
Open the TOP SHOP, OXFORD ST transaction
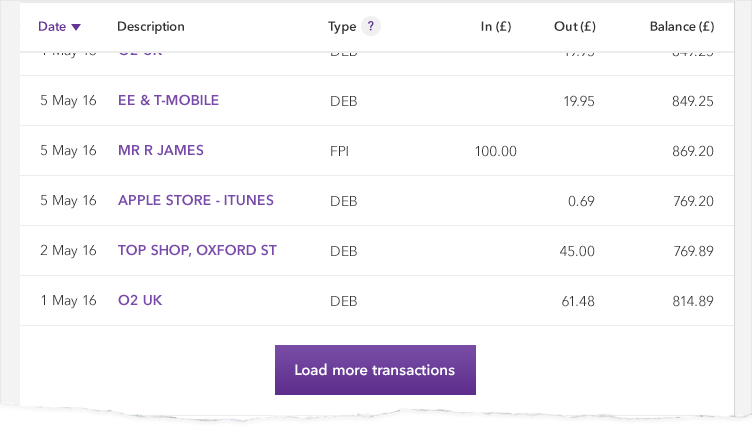(197, 250)
